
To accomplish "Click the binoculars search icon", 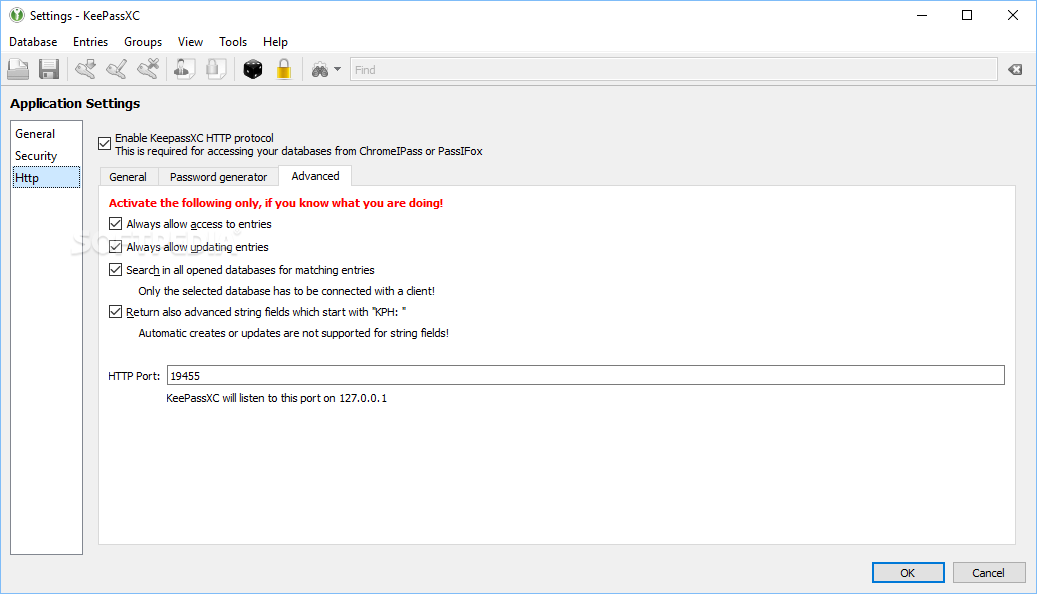I will click(320, 70).
